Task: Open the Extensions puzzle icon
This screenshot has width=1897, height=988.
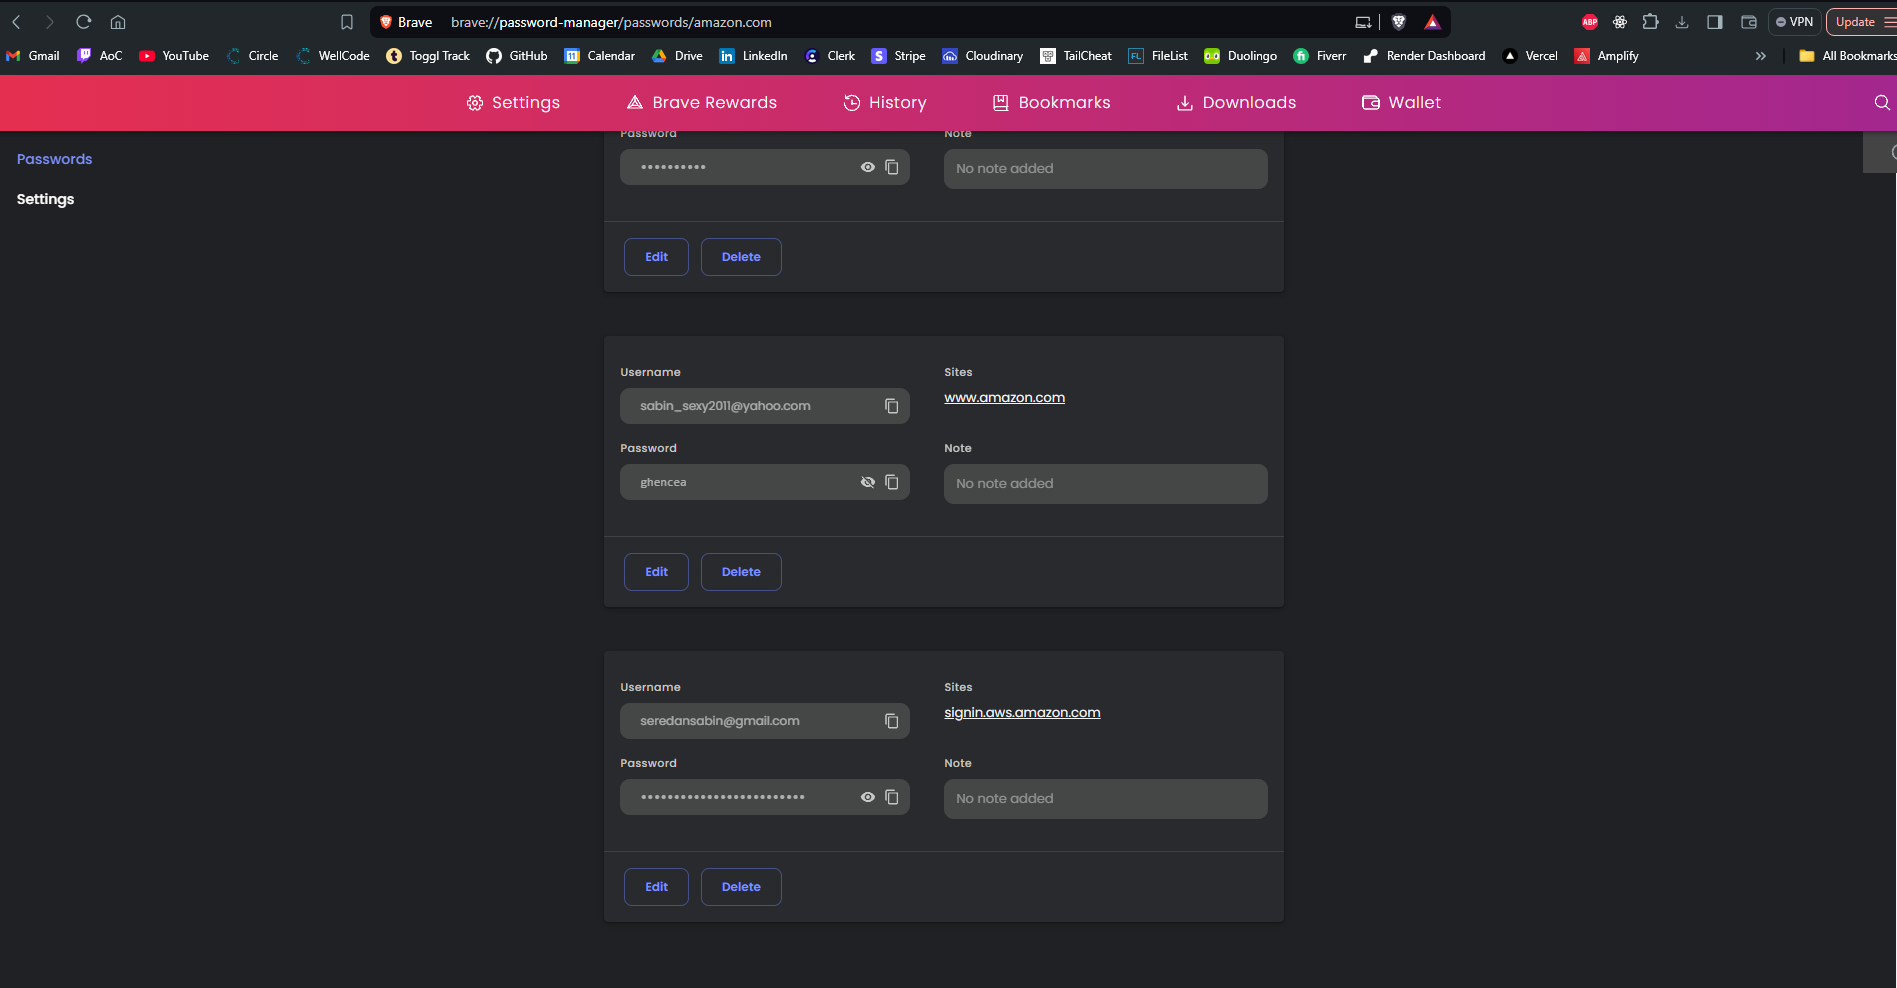Action: click(x=1650, y=22)
